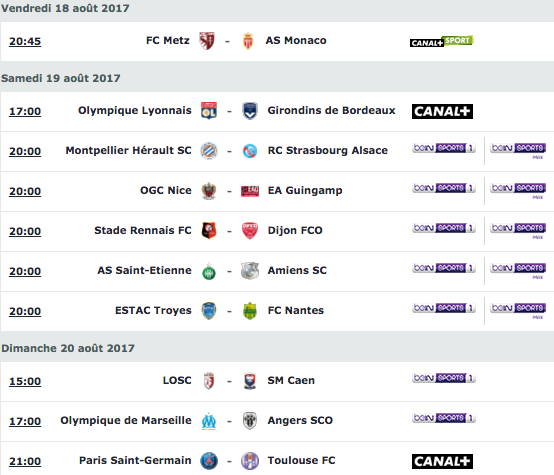Click beIN Sports Max logo on Nice row

point(518,190)
